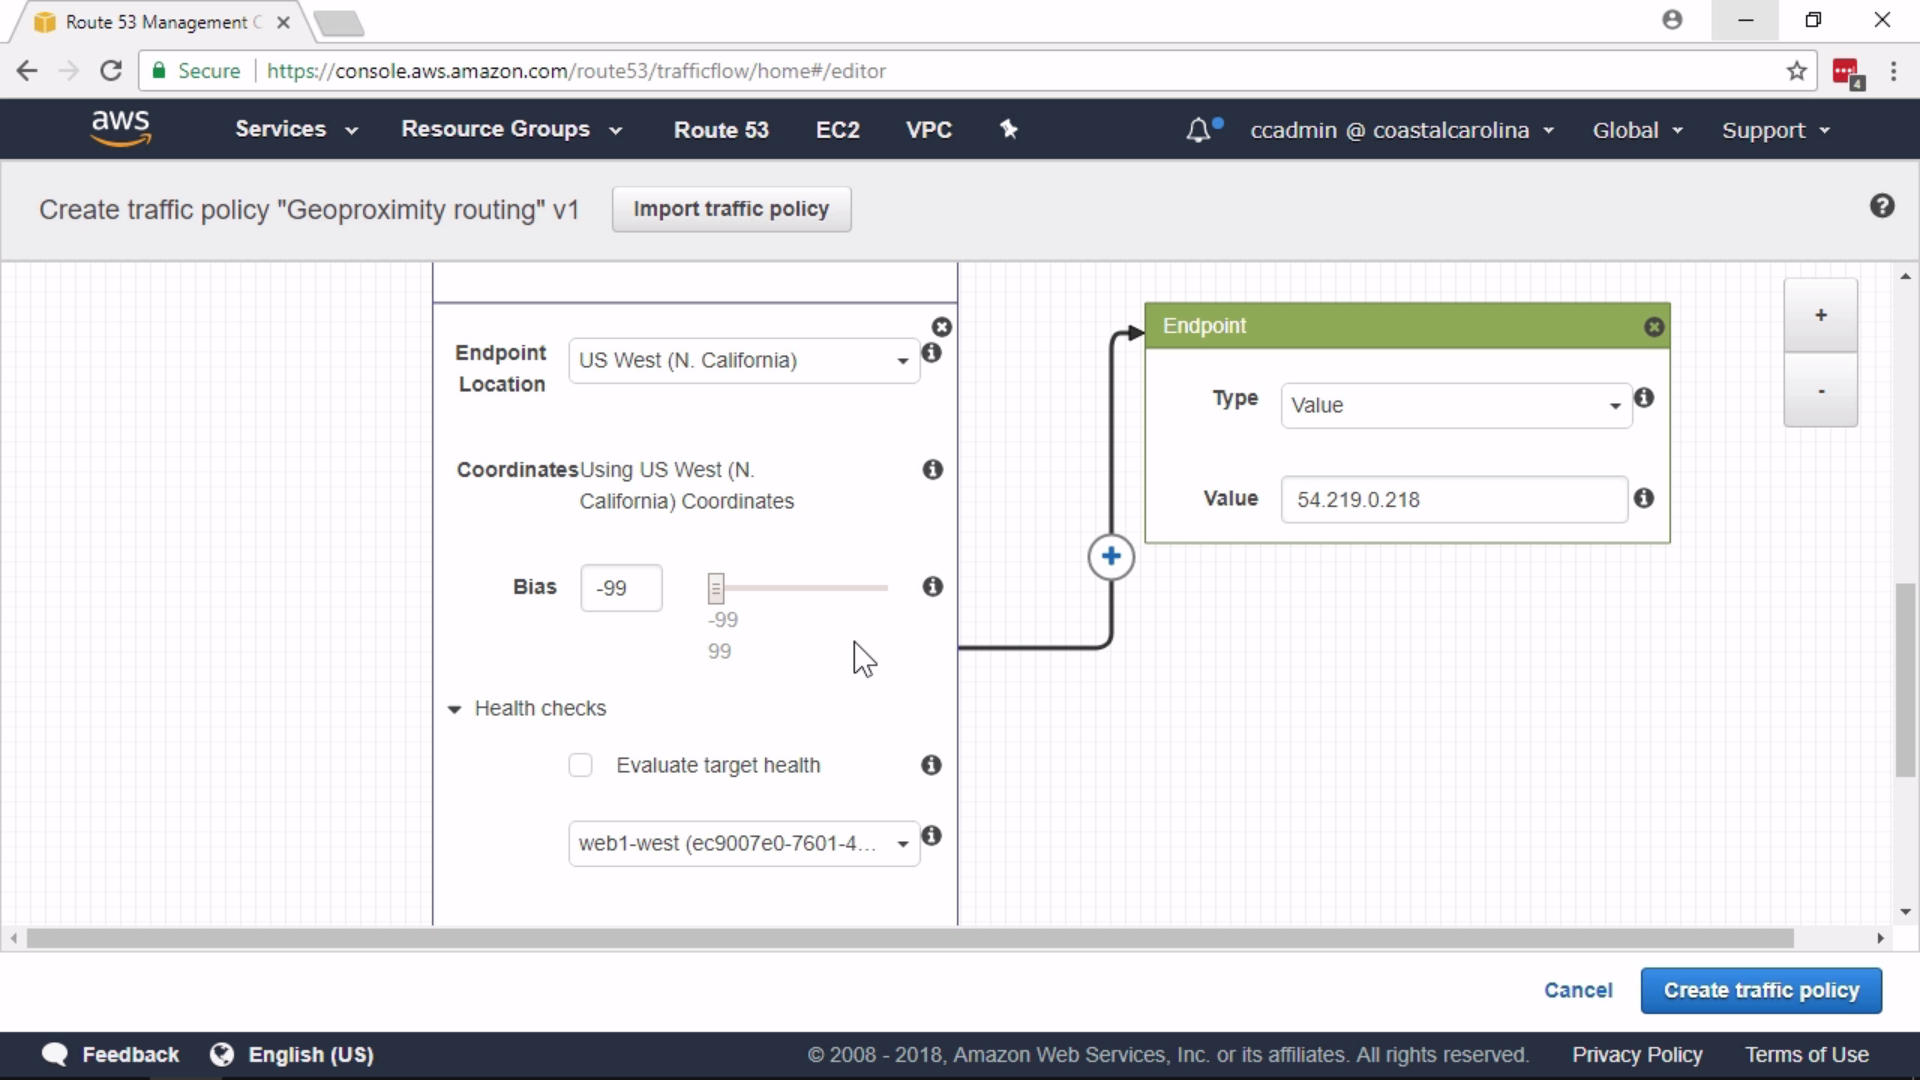Click the Bias value input field
This screenshot has width=1920, height=1080.
coord(621,588)
